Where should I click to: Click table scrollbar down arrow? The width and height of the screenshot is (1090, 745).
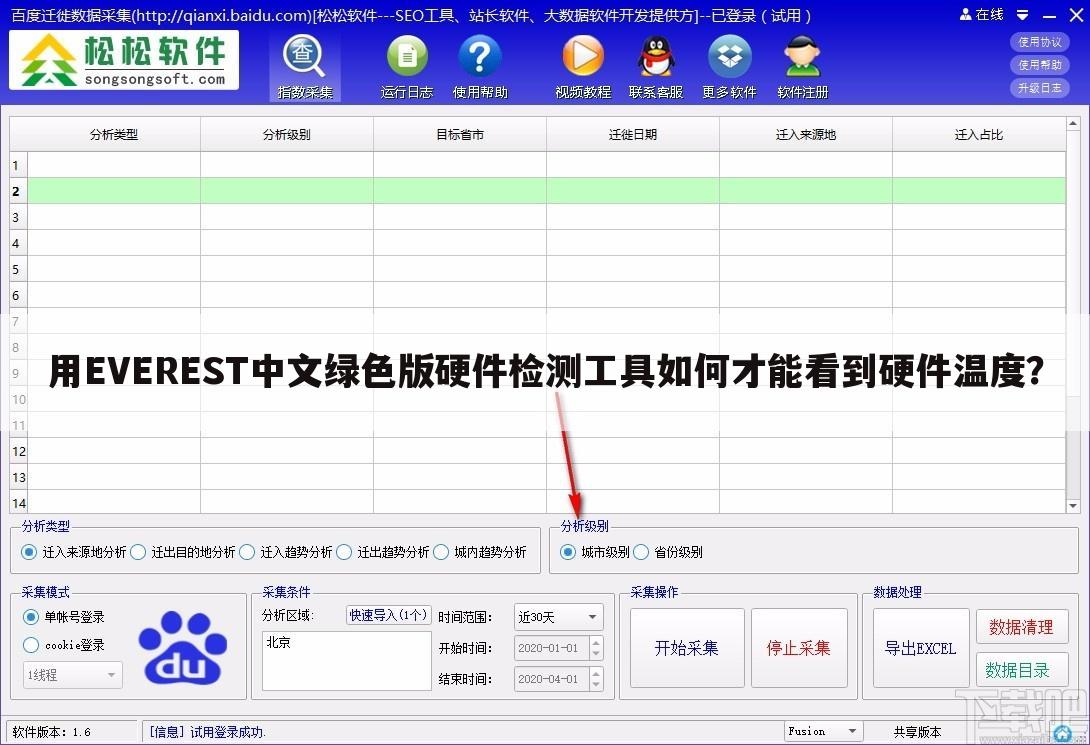[1073, 506]
